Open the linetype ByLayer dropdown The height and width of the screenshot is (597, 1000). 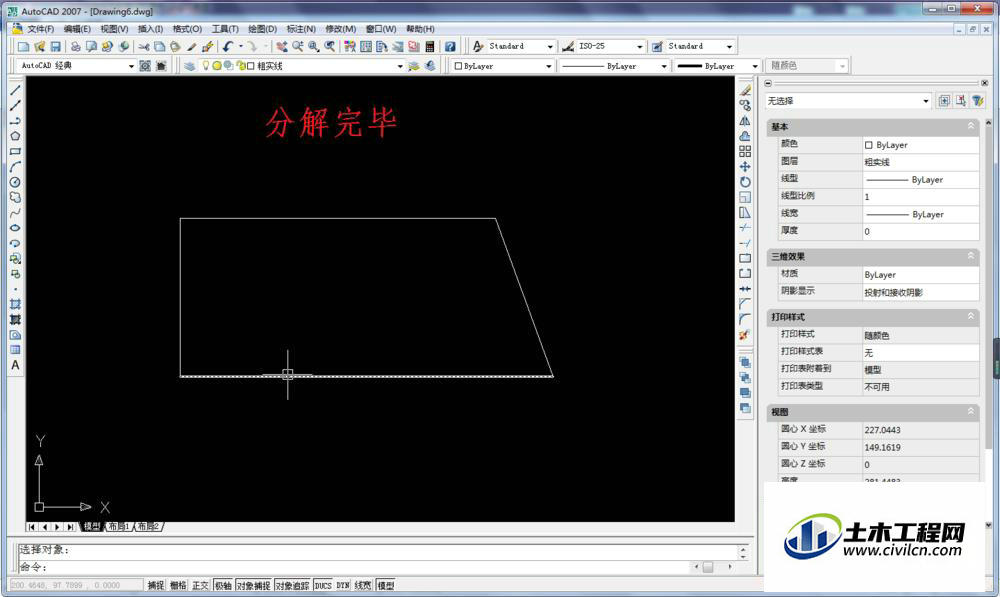tap(663, 66)
